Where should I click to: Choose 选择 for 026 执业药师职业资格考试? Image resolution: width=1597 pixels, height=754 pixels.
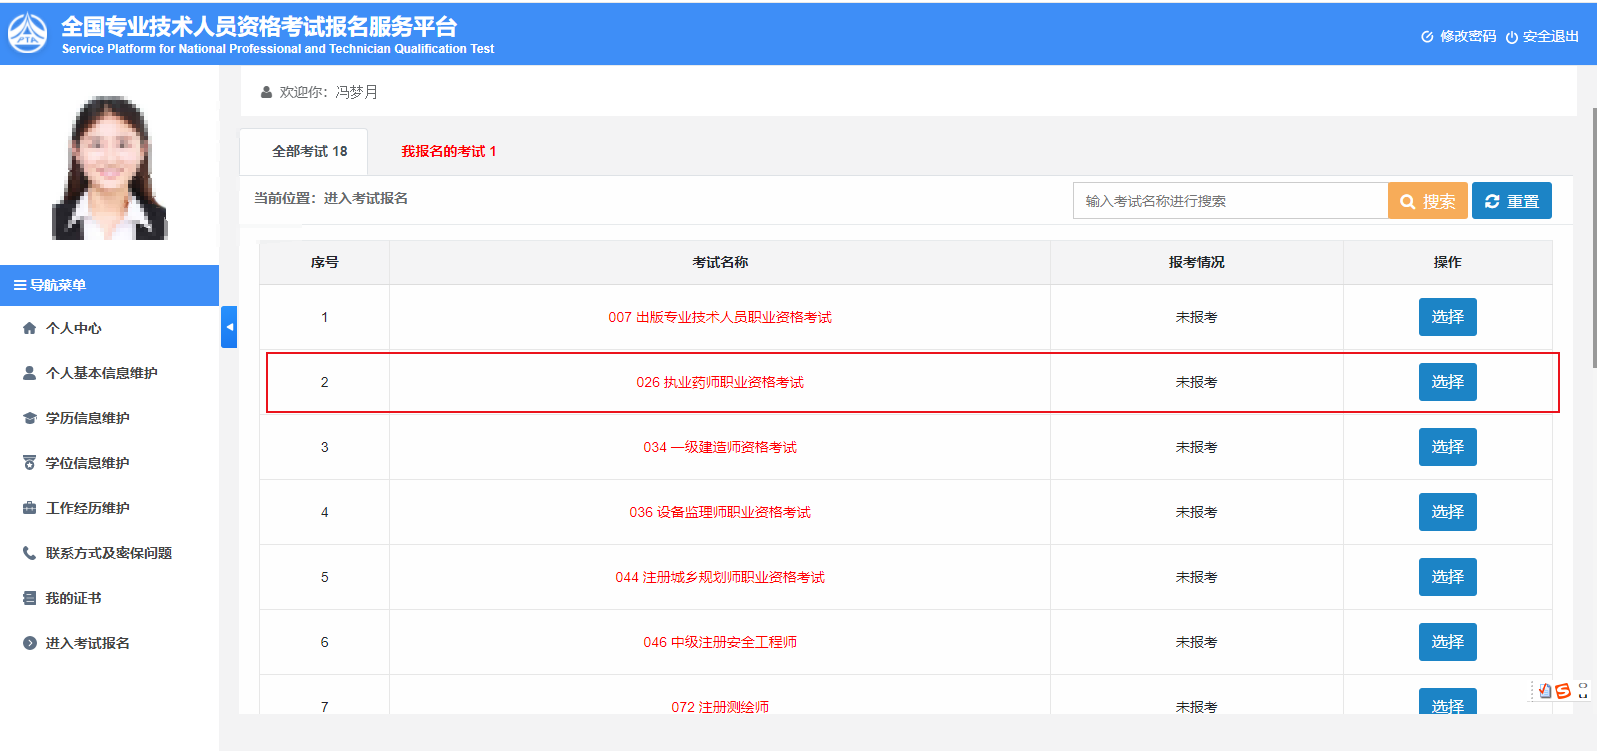[1447, 382]
